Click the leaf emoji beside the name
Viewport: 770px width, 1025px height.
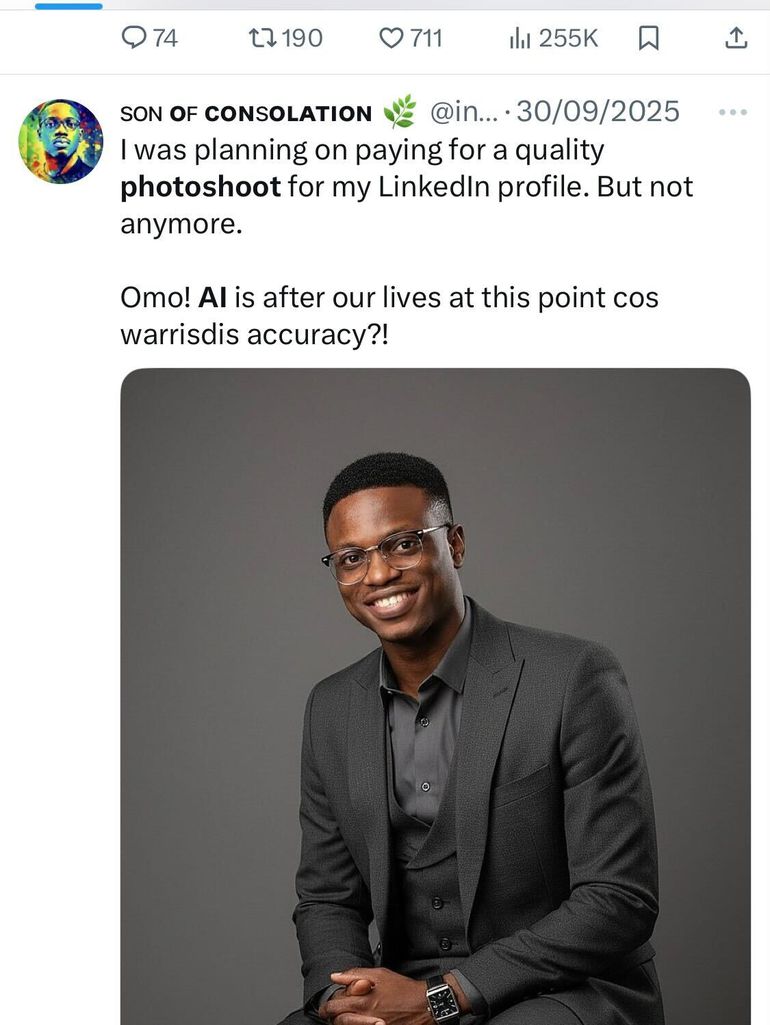[x=400, y=114]
